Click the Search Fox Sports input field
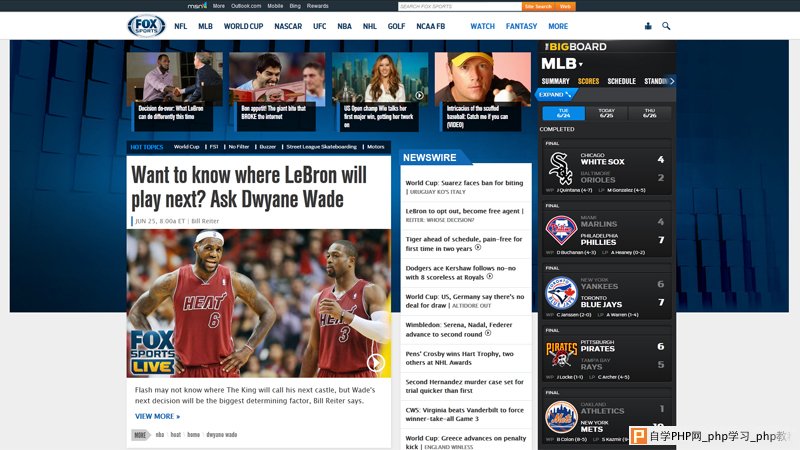The width and height of the screenshot is (800, 450). [x=459, y=6]
